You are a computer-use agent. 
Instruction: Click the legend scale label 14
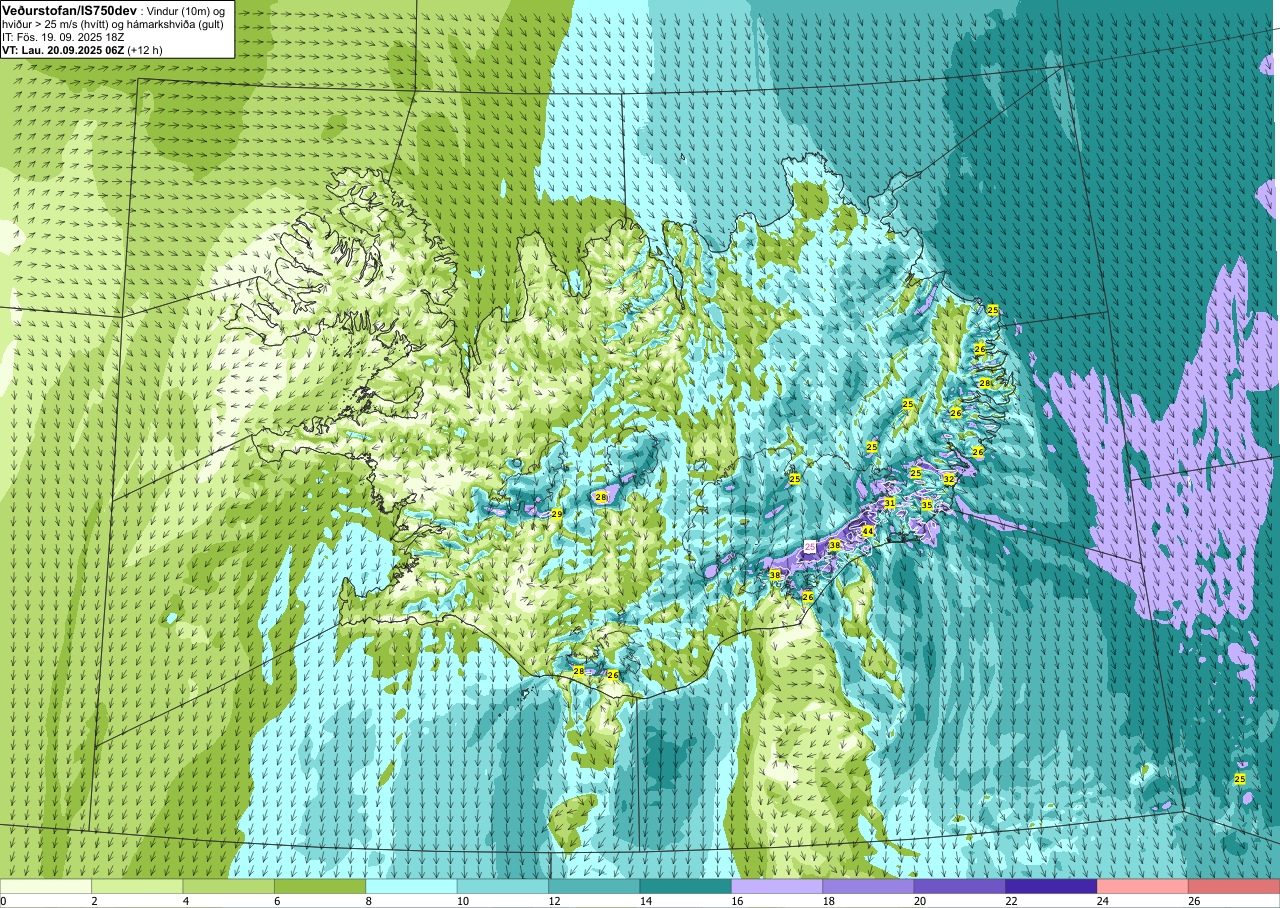tap(646, 901)
